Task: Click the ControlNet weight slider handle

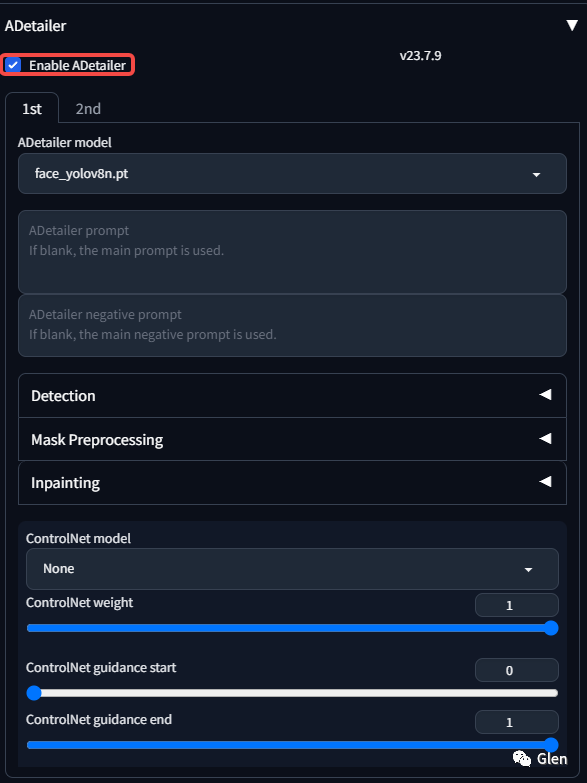Action: (x=551, y=628)
